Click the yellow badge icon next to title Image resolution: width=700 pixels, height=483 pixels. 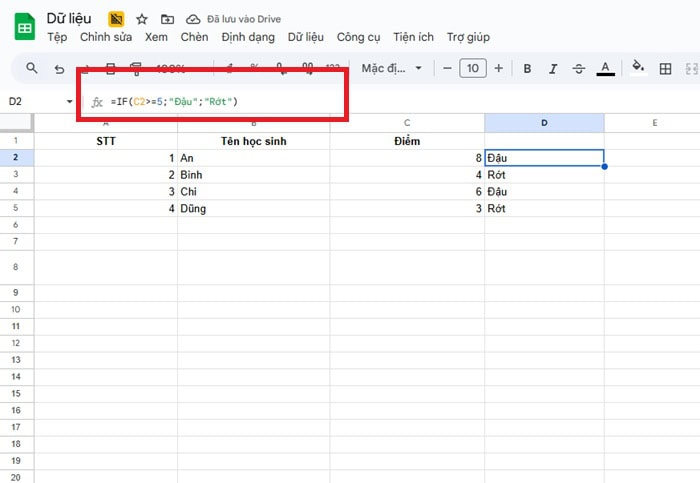point(117,19)
